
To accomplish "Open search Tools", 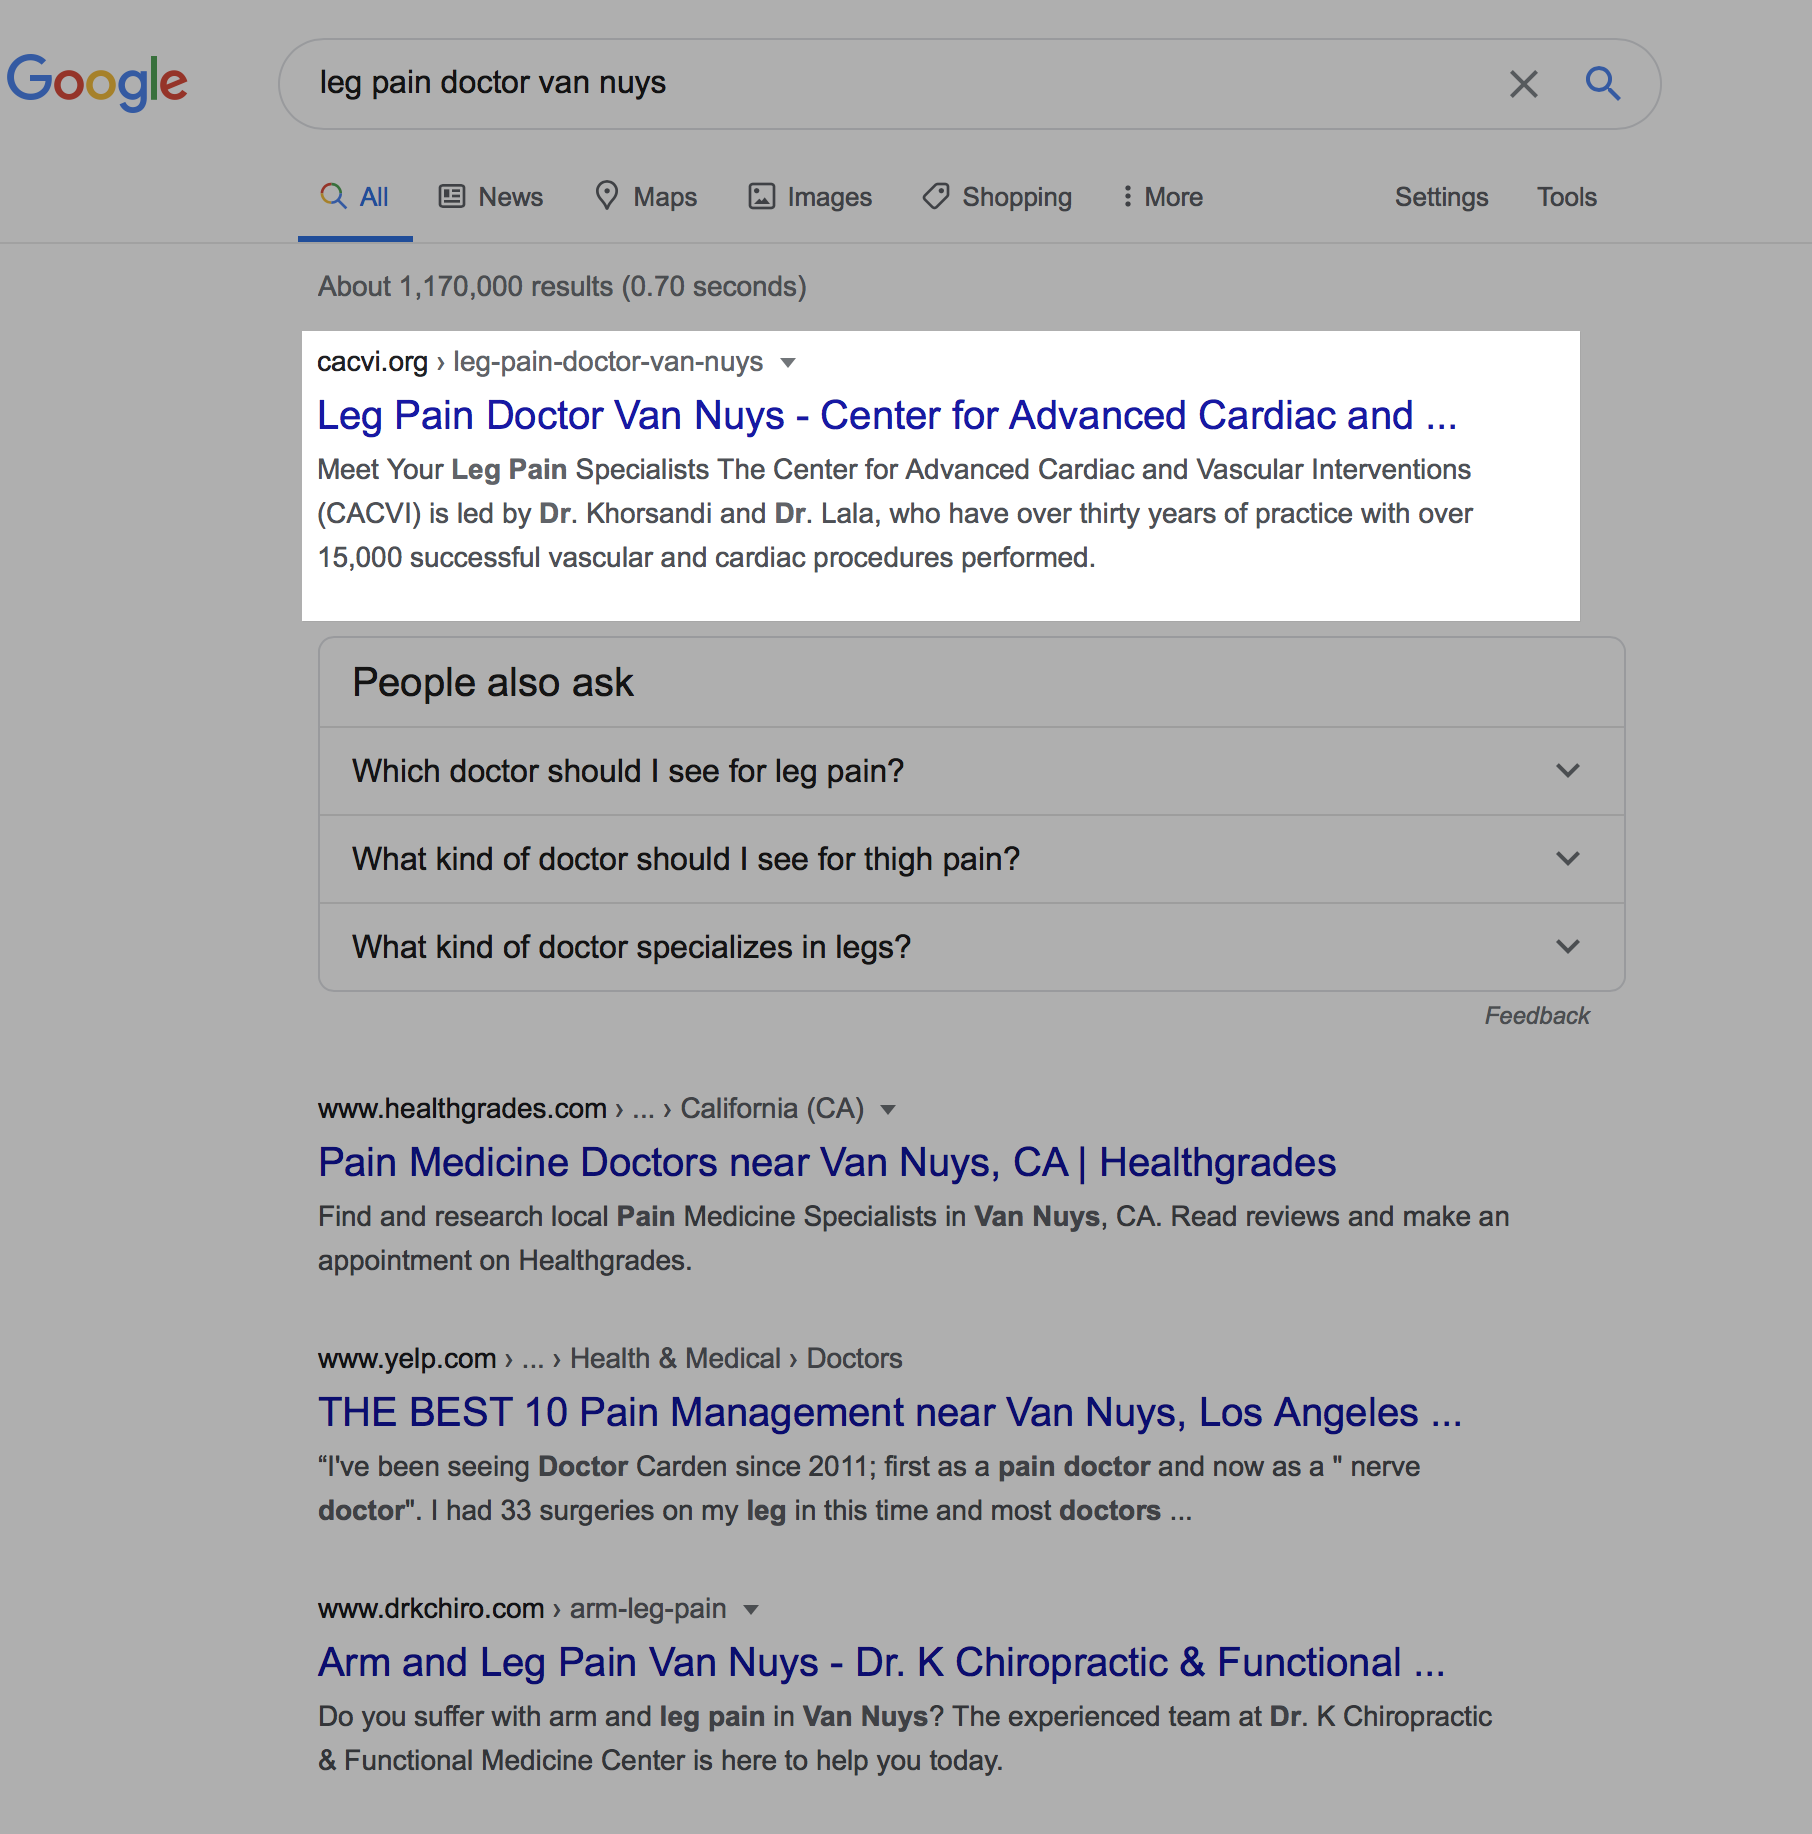I will pos(1566,197).
